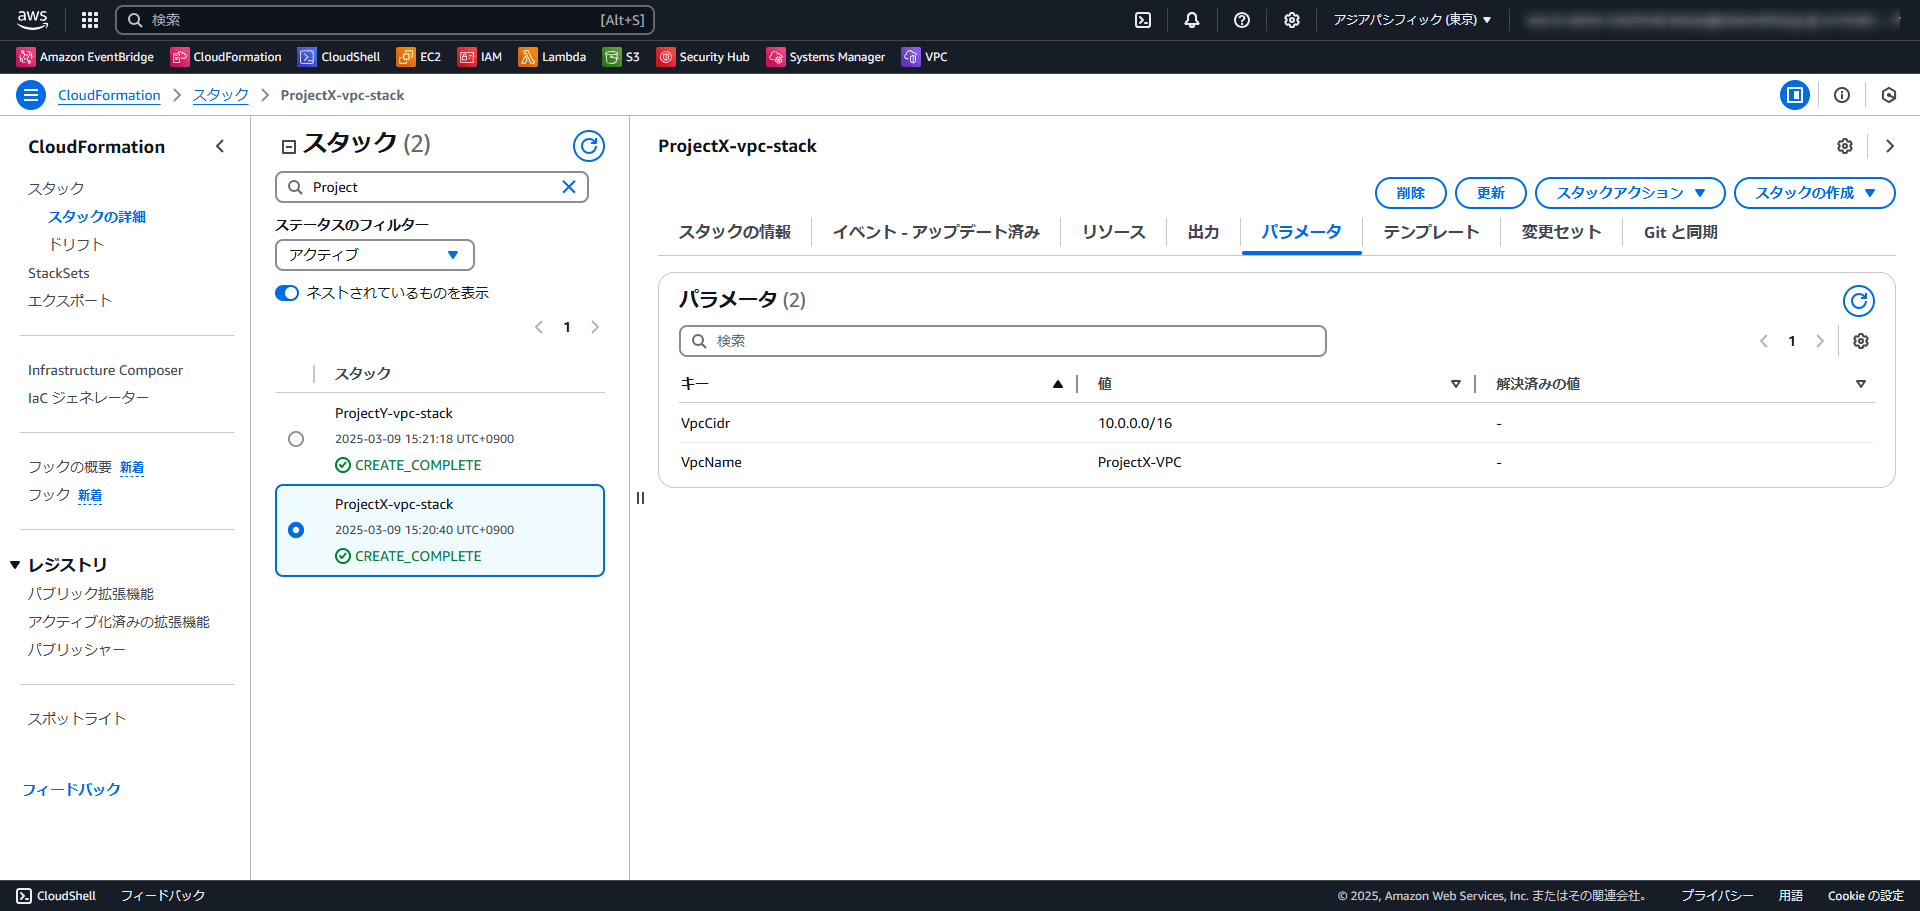1920x911 pixels.
Task: Click the top AWS search box
Action: (x=385, y=20)
